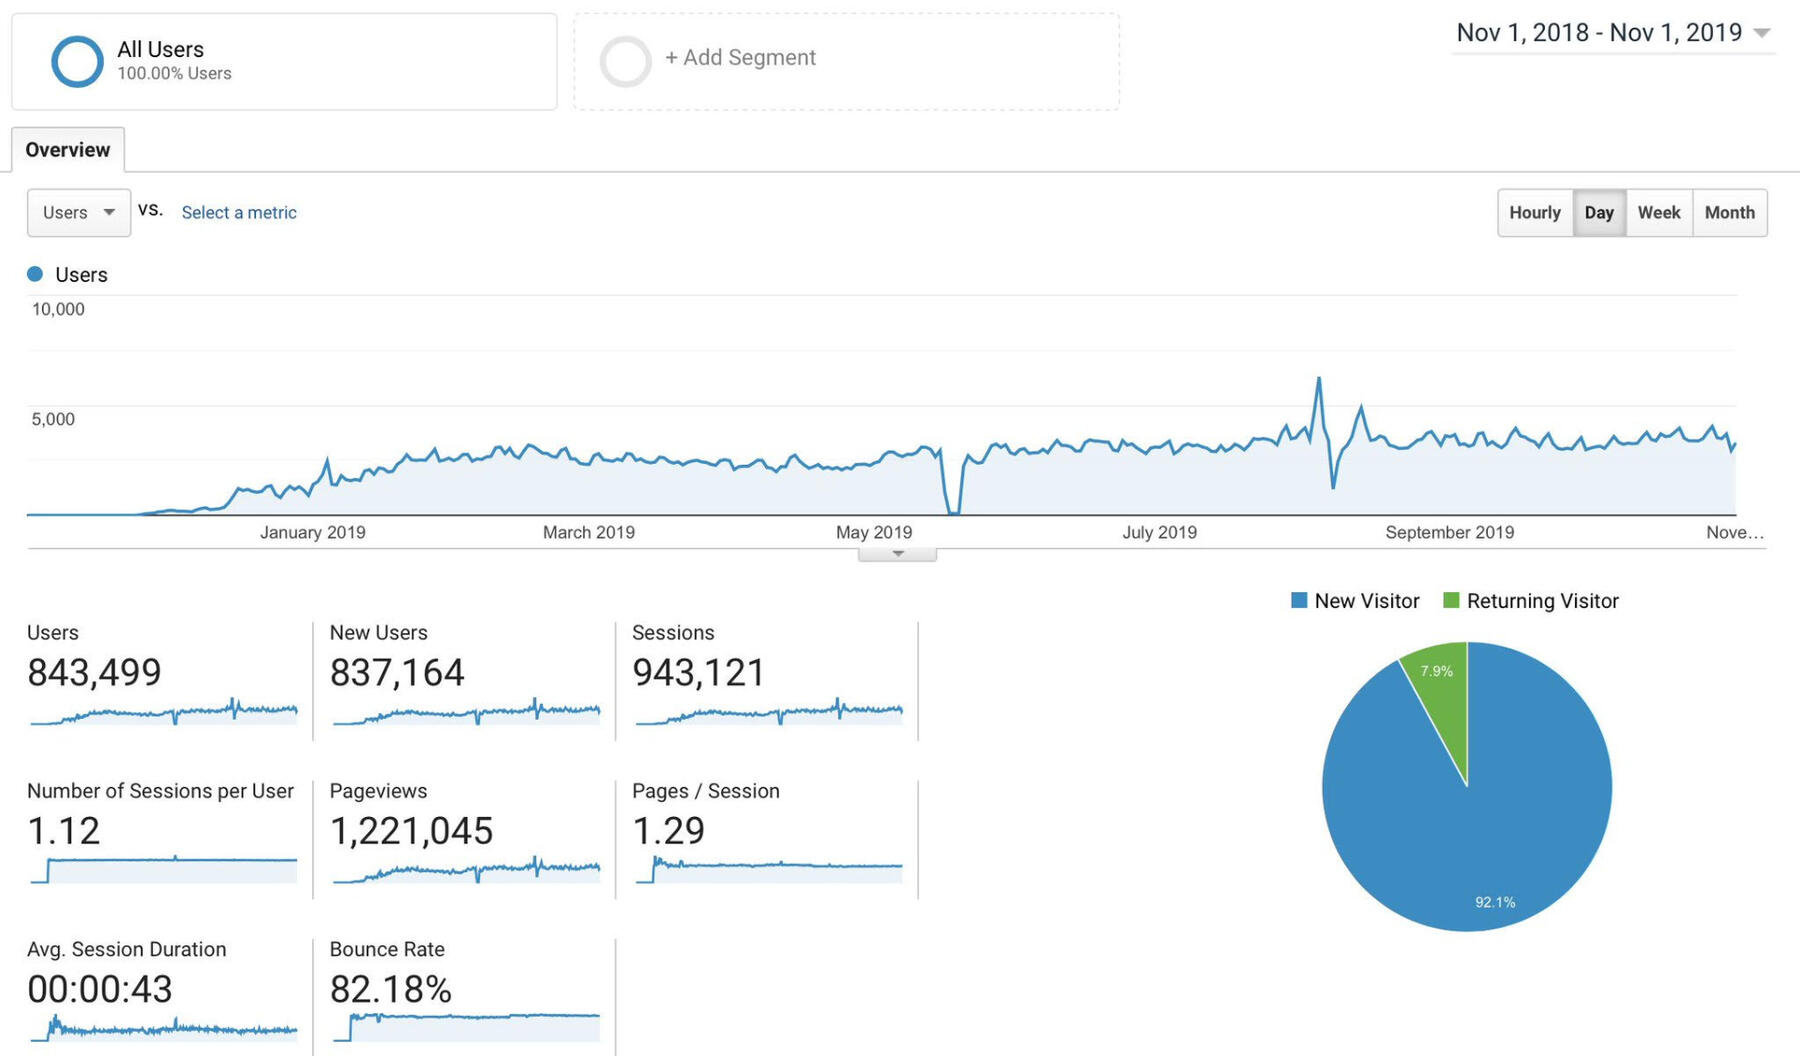This screenshot has height=1056, width=1800.
Task: Switch chart granularity to Month
Action: pyautogui.click(x=1729, y=213)
